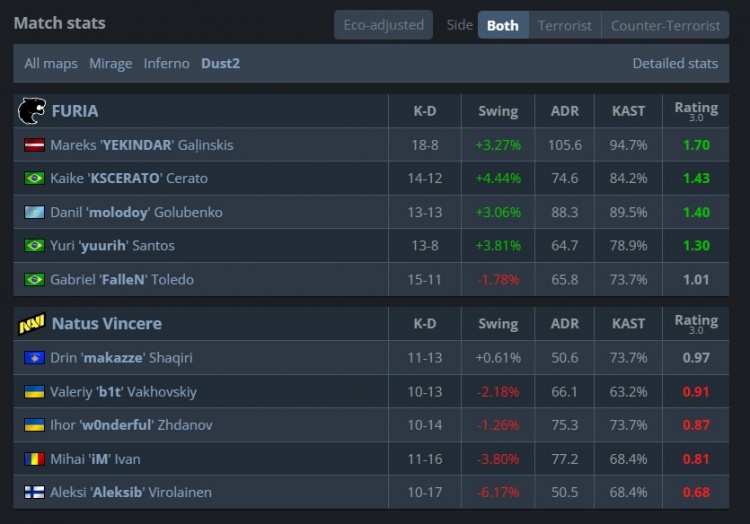The width and height of the screenshot is (750, 524).
Task: Click the FURIA Swing column header
Action: 498,111
